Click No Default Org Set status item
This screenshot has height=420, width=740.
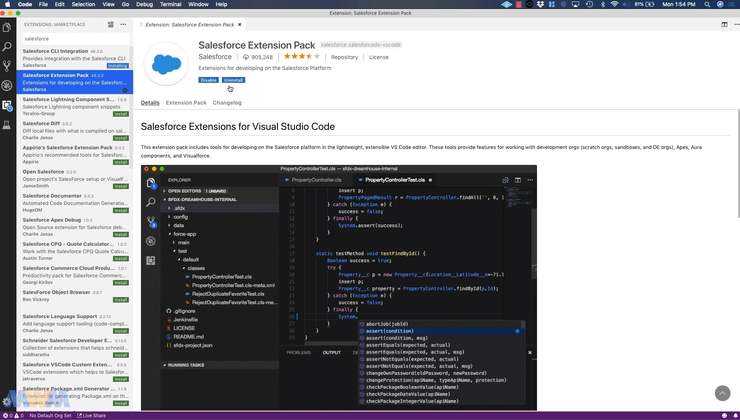click(50, 416)
